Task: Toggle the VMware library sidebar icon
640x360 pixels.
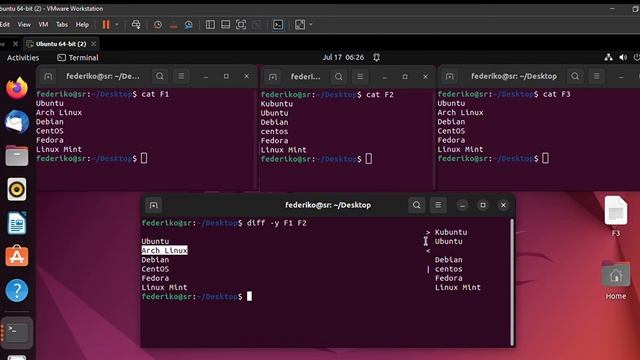Action: 210,25
